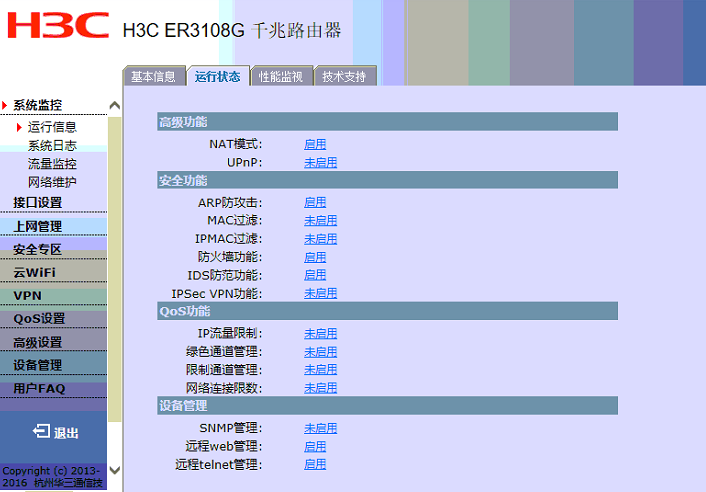Click sidebar scrollbar down arrow
The height and width of the screenshot is (492, 706).
pos(115,470)
